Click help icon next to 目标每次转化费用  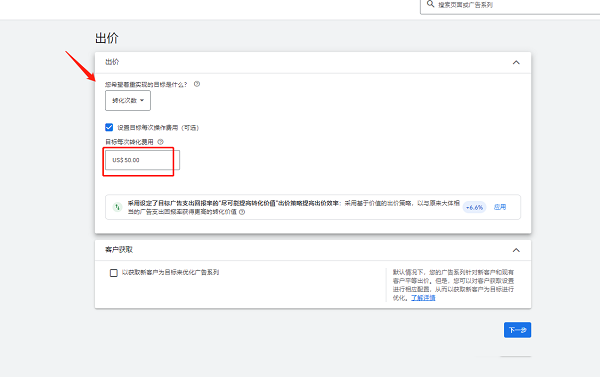coord(161,142)
